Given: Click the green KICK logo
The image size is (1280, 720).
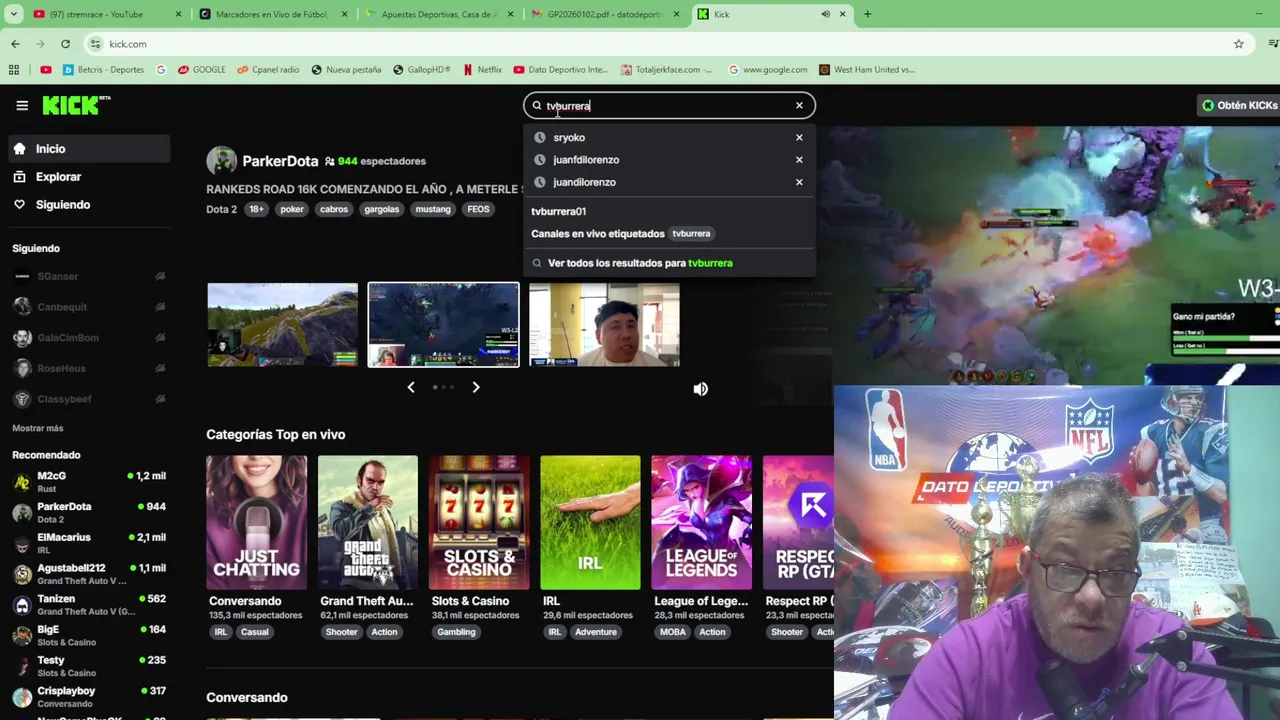Looking at the screenshot, I should coord(76,105).
